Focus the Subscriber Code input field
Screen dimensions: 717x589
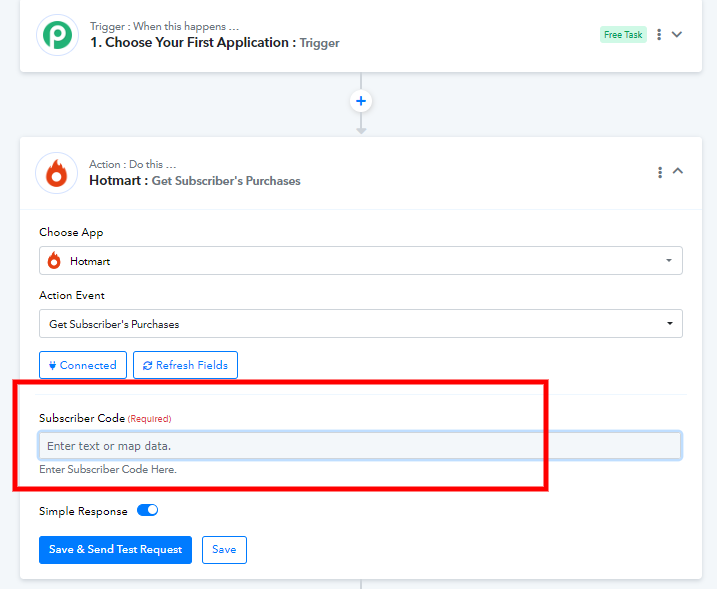point(360,445)
